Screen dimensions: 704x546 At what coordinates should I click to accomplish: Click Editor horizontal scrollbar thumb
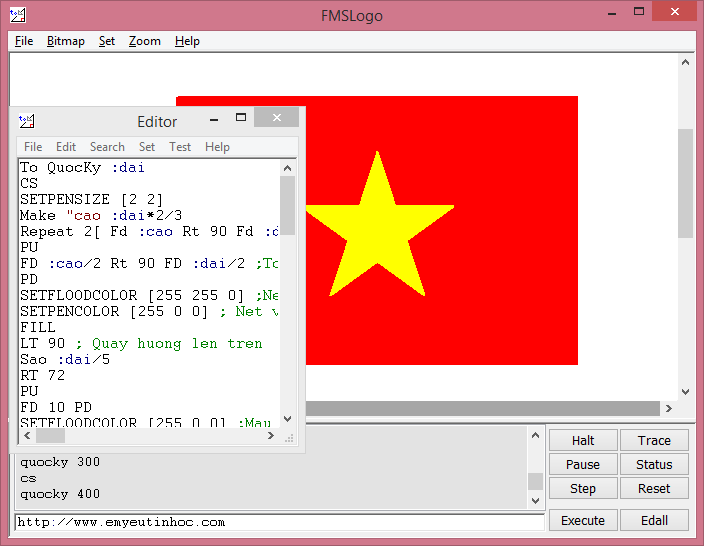pos(50,436)
